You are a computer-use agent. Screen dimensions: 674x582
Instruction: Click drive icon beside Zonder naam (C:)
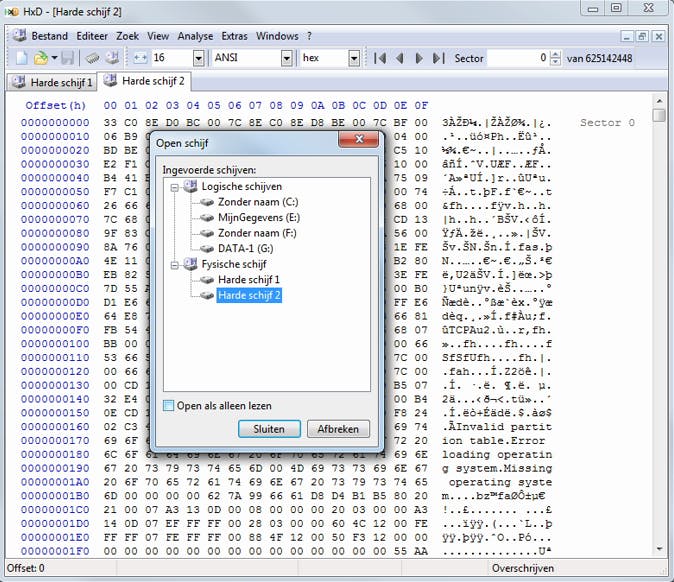coord(207,202)
